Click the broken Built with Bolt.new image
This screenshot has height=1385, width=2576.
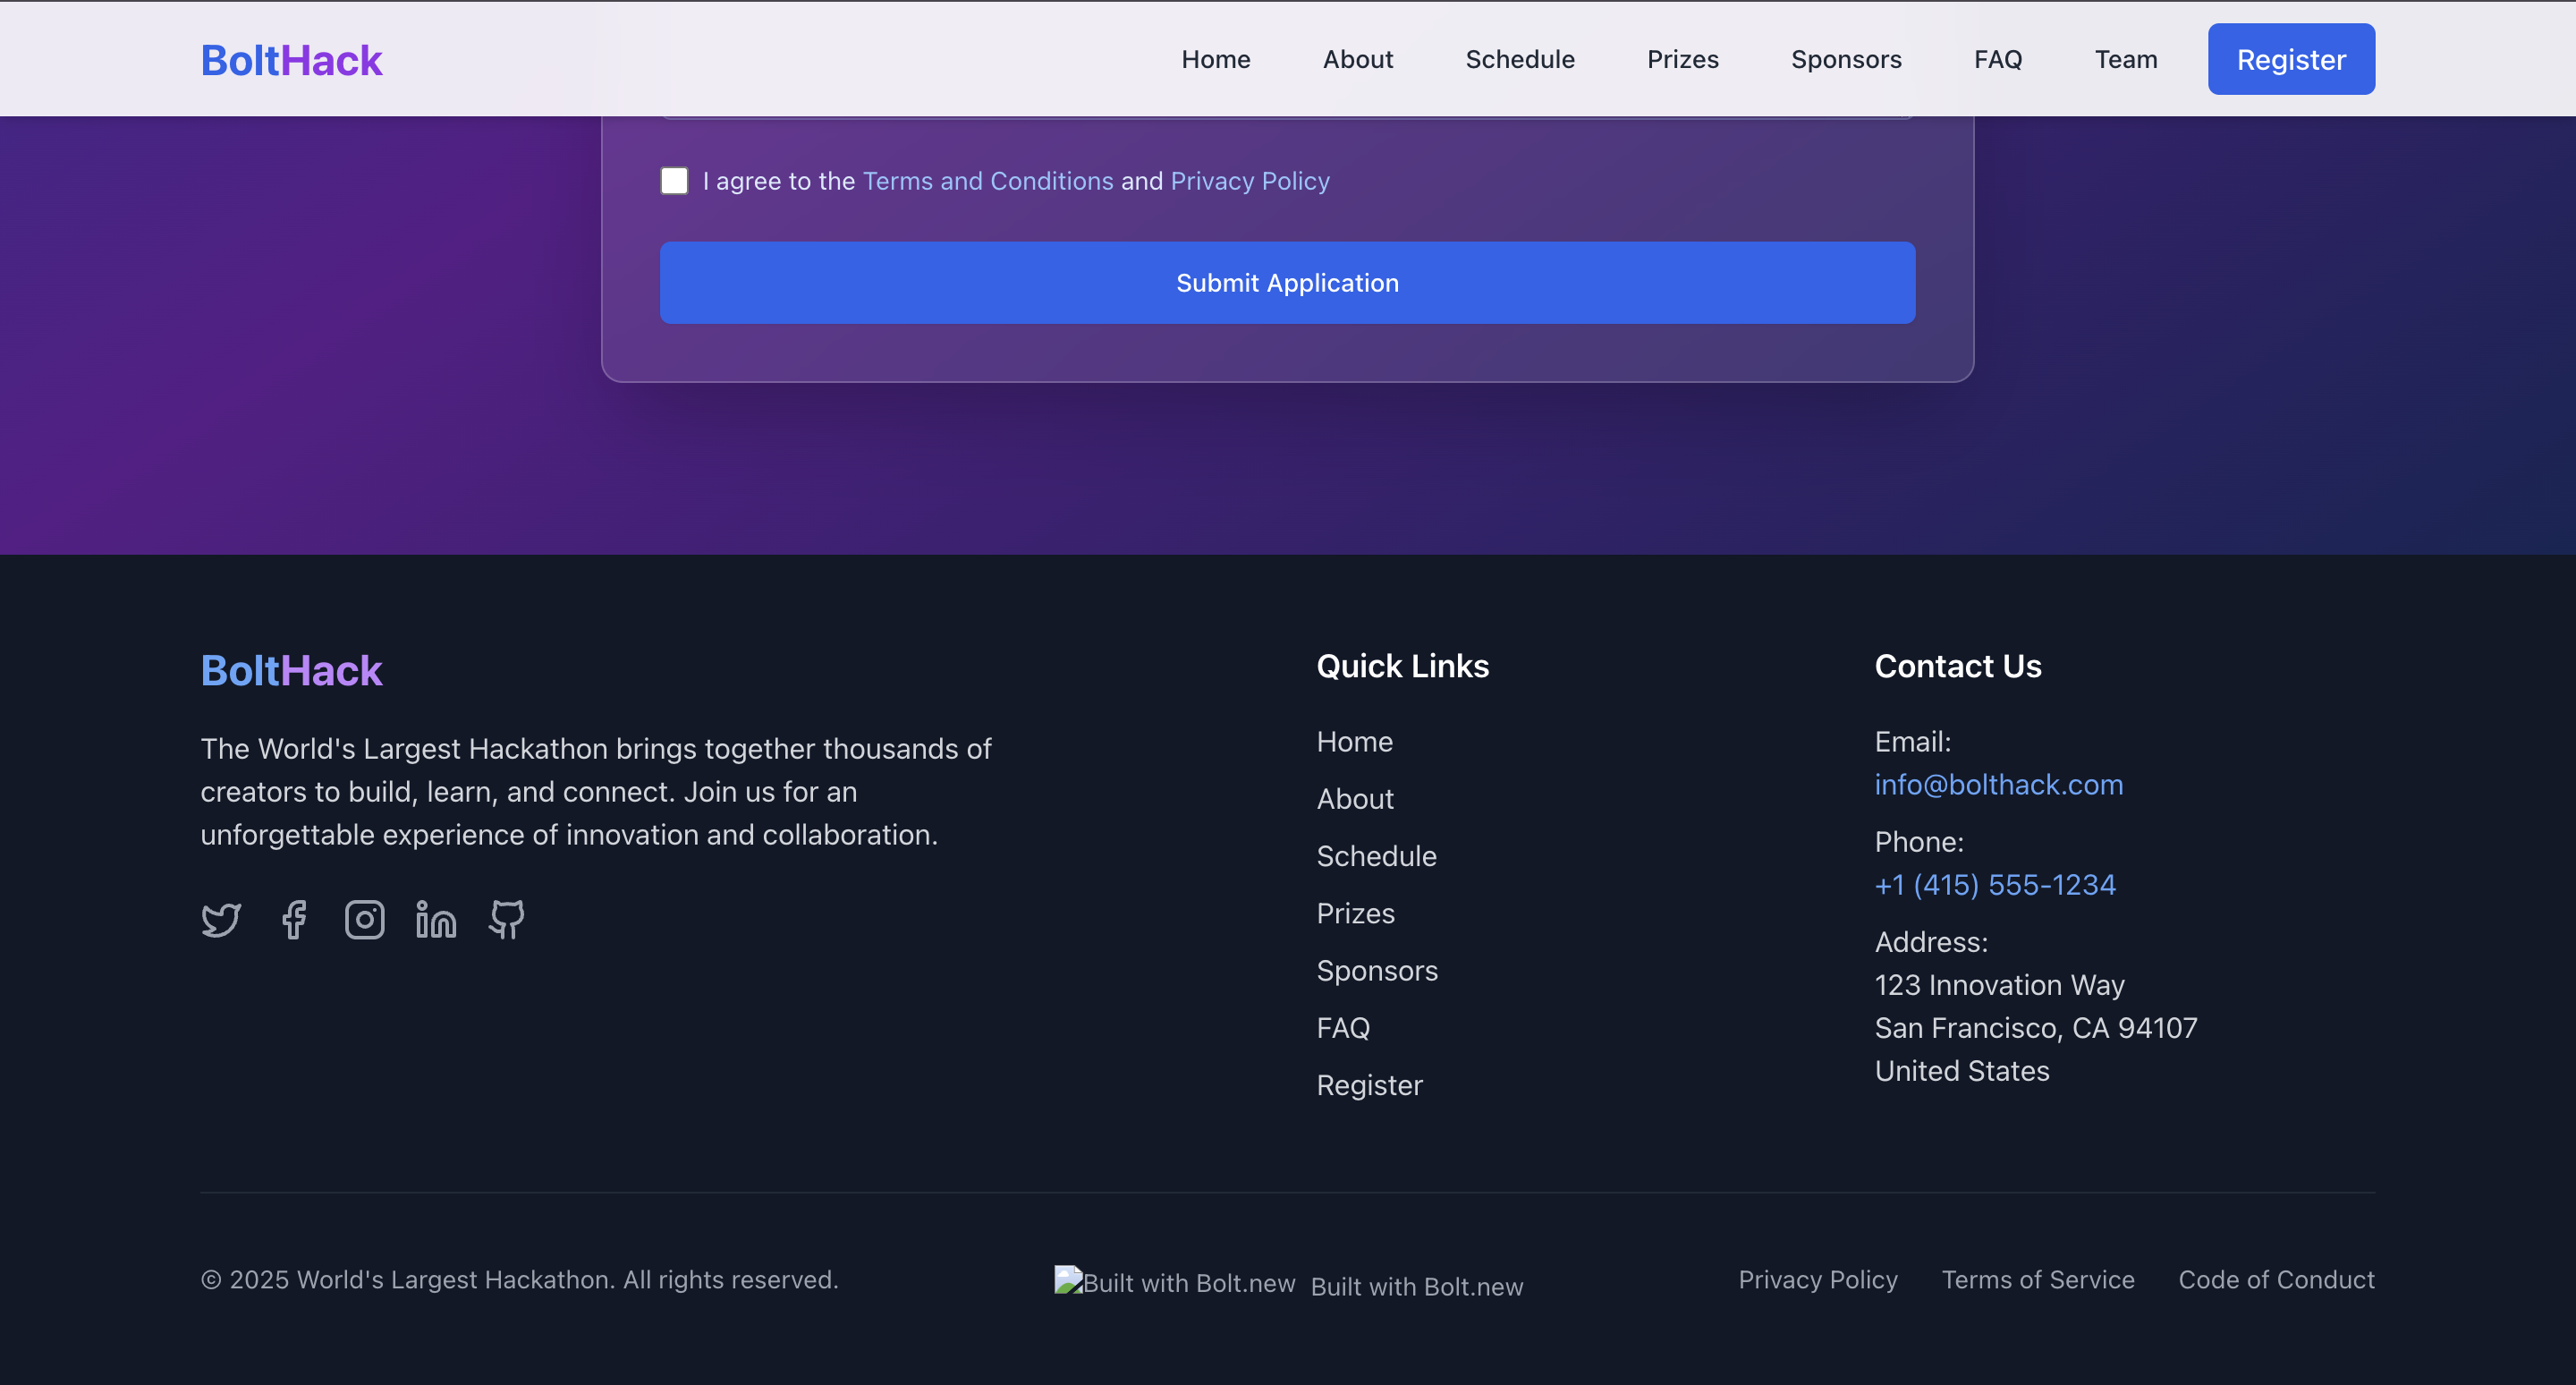pos(1175,1282)
